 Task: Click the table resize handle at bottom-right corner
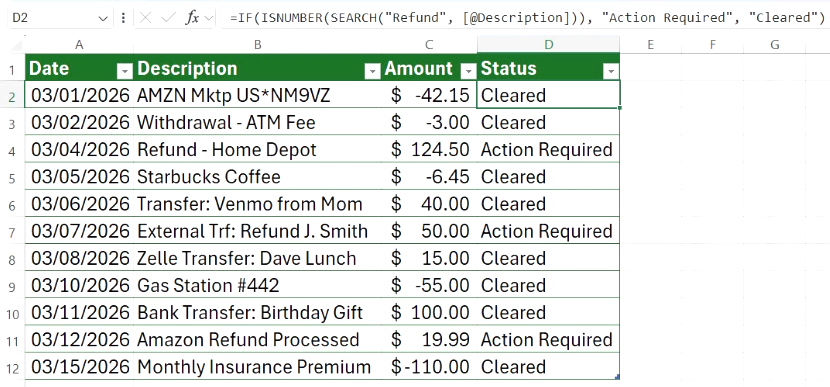(617, 377)
